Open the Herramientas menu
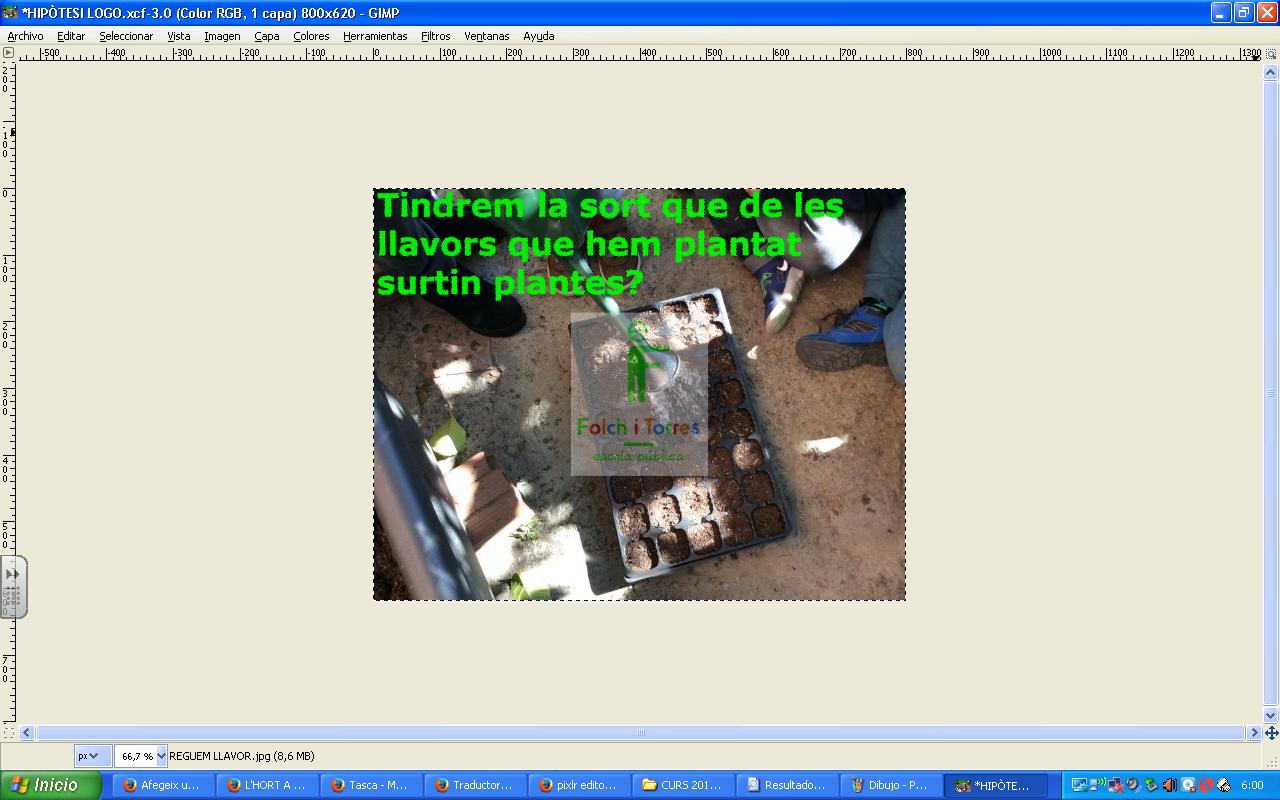 pos(375,36)
